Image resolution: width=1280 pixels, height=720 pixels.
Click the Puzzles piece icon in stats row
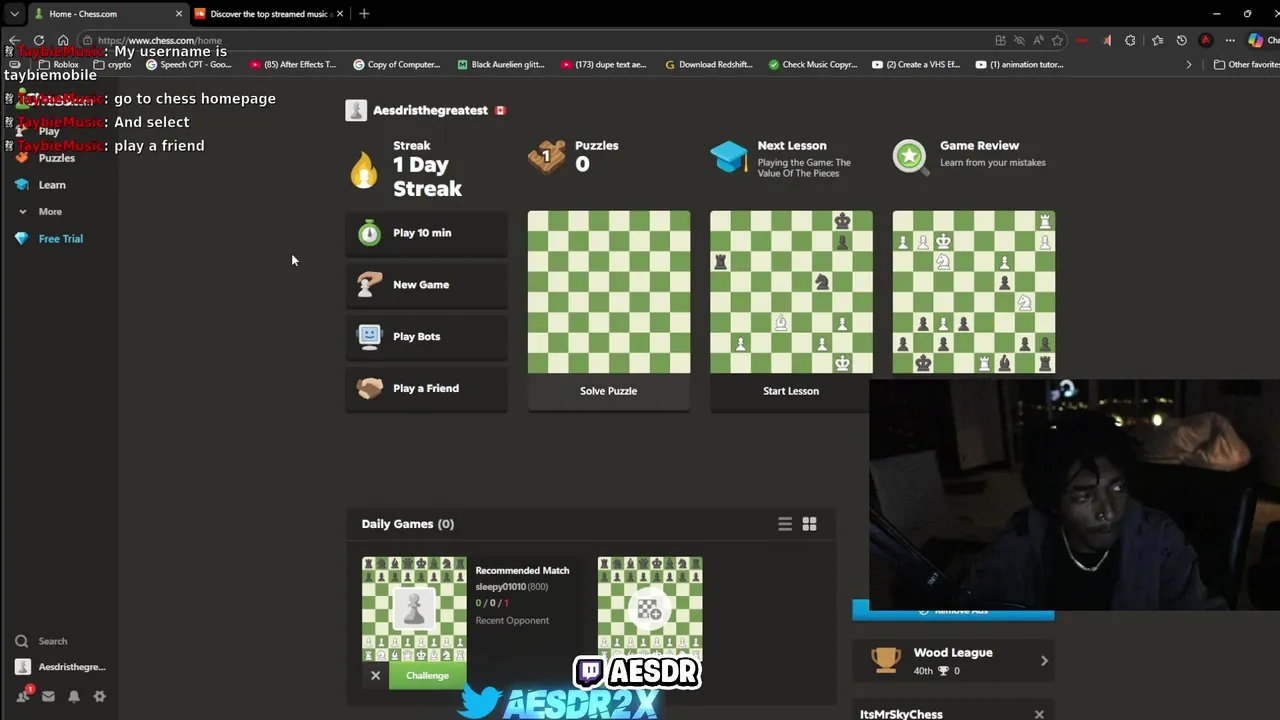(547, 157)
